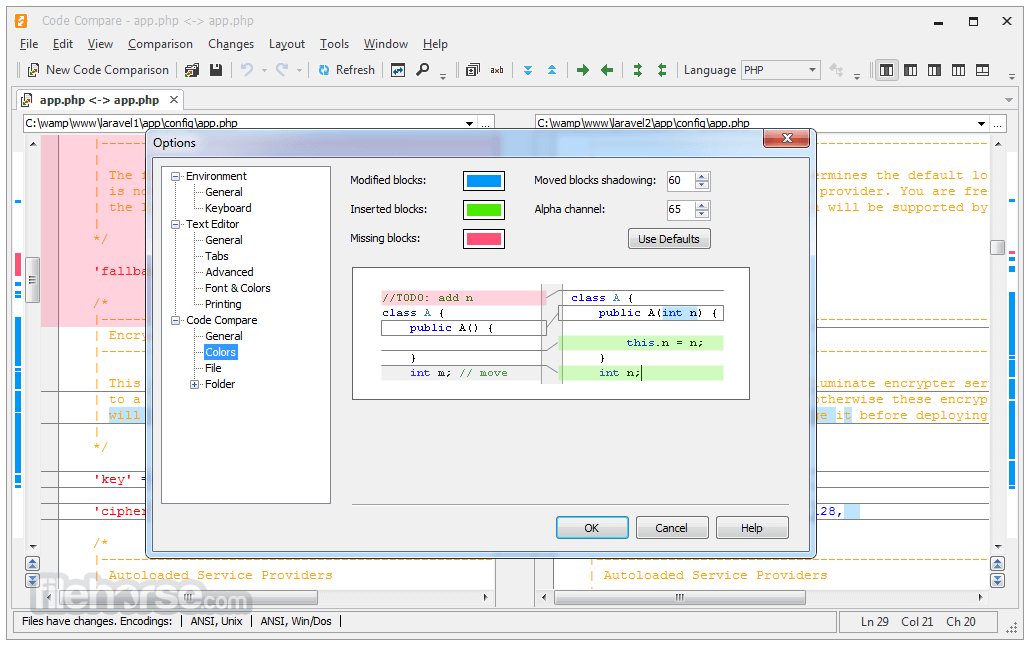
Task: Toggle the axb toolbar icon
Action: pos(497,70)
